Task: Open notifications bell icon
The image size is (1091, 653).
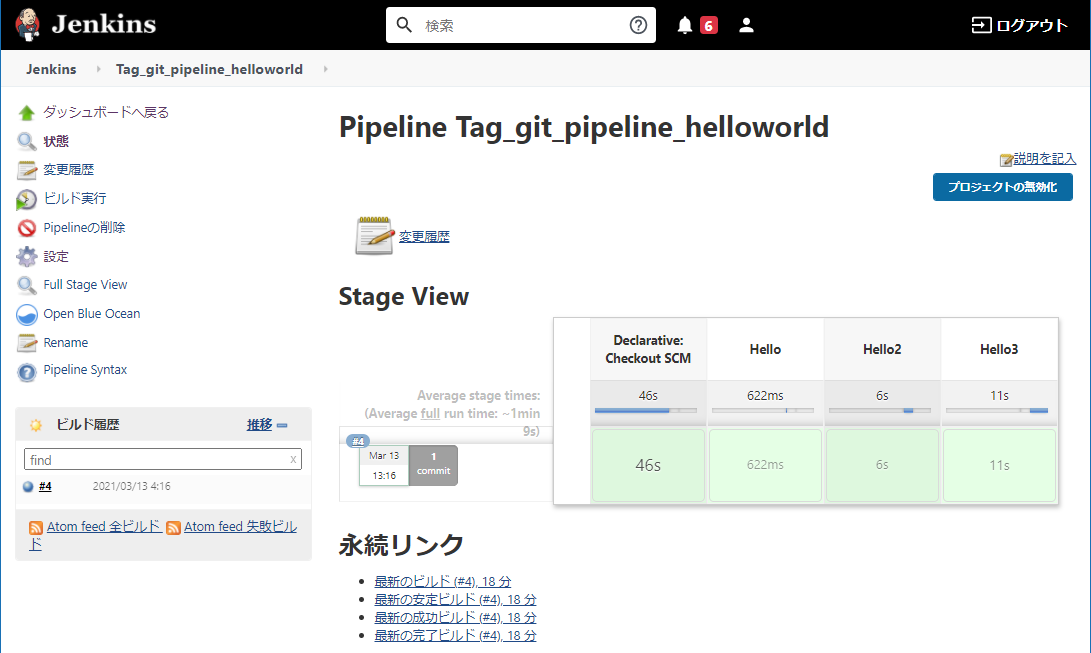Action: coord(685,26)
